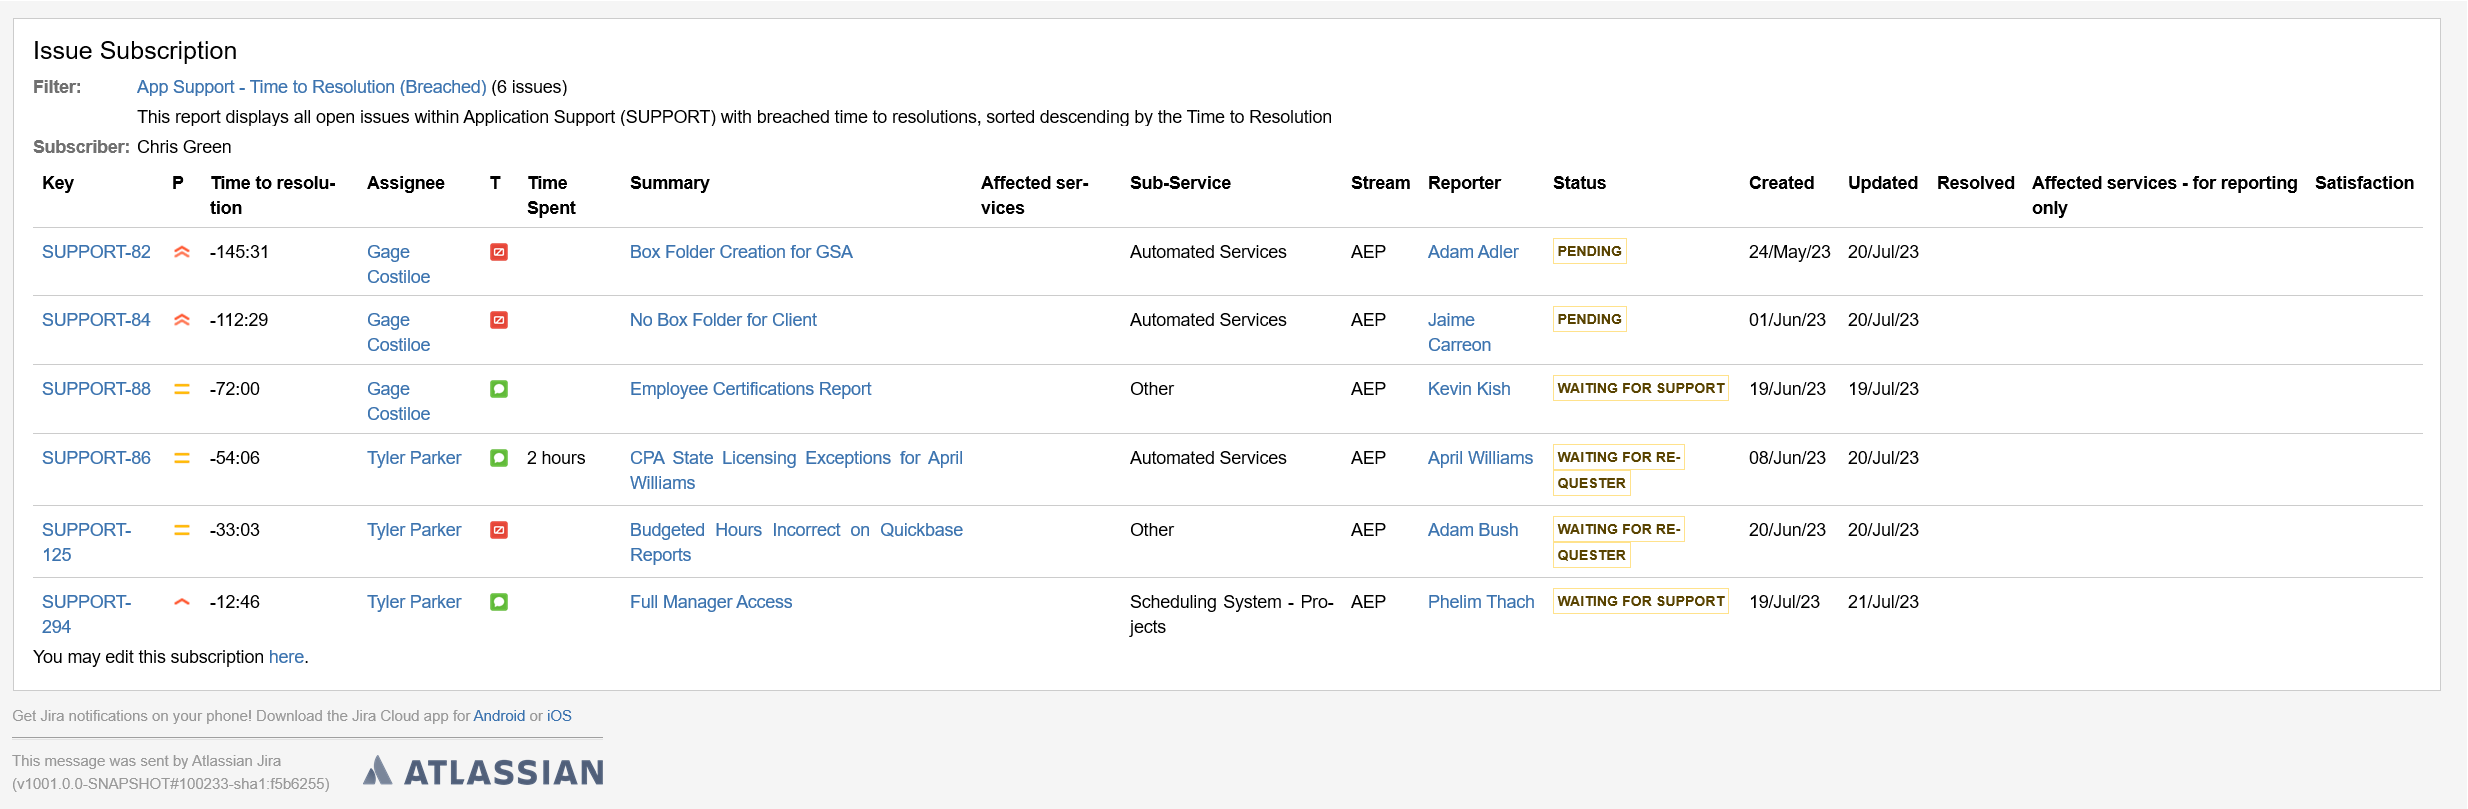Click 'here' to edit this subscription
2468x809 pixels.
286,657
